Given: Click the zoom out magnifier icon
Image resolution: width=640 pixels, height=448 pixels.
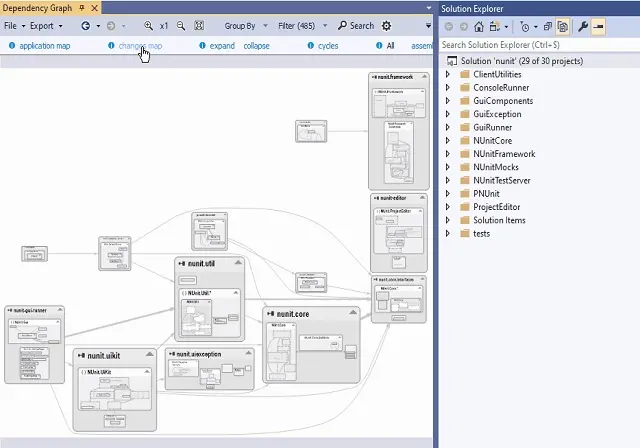Looking at the screenshot, I should 181,25.
